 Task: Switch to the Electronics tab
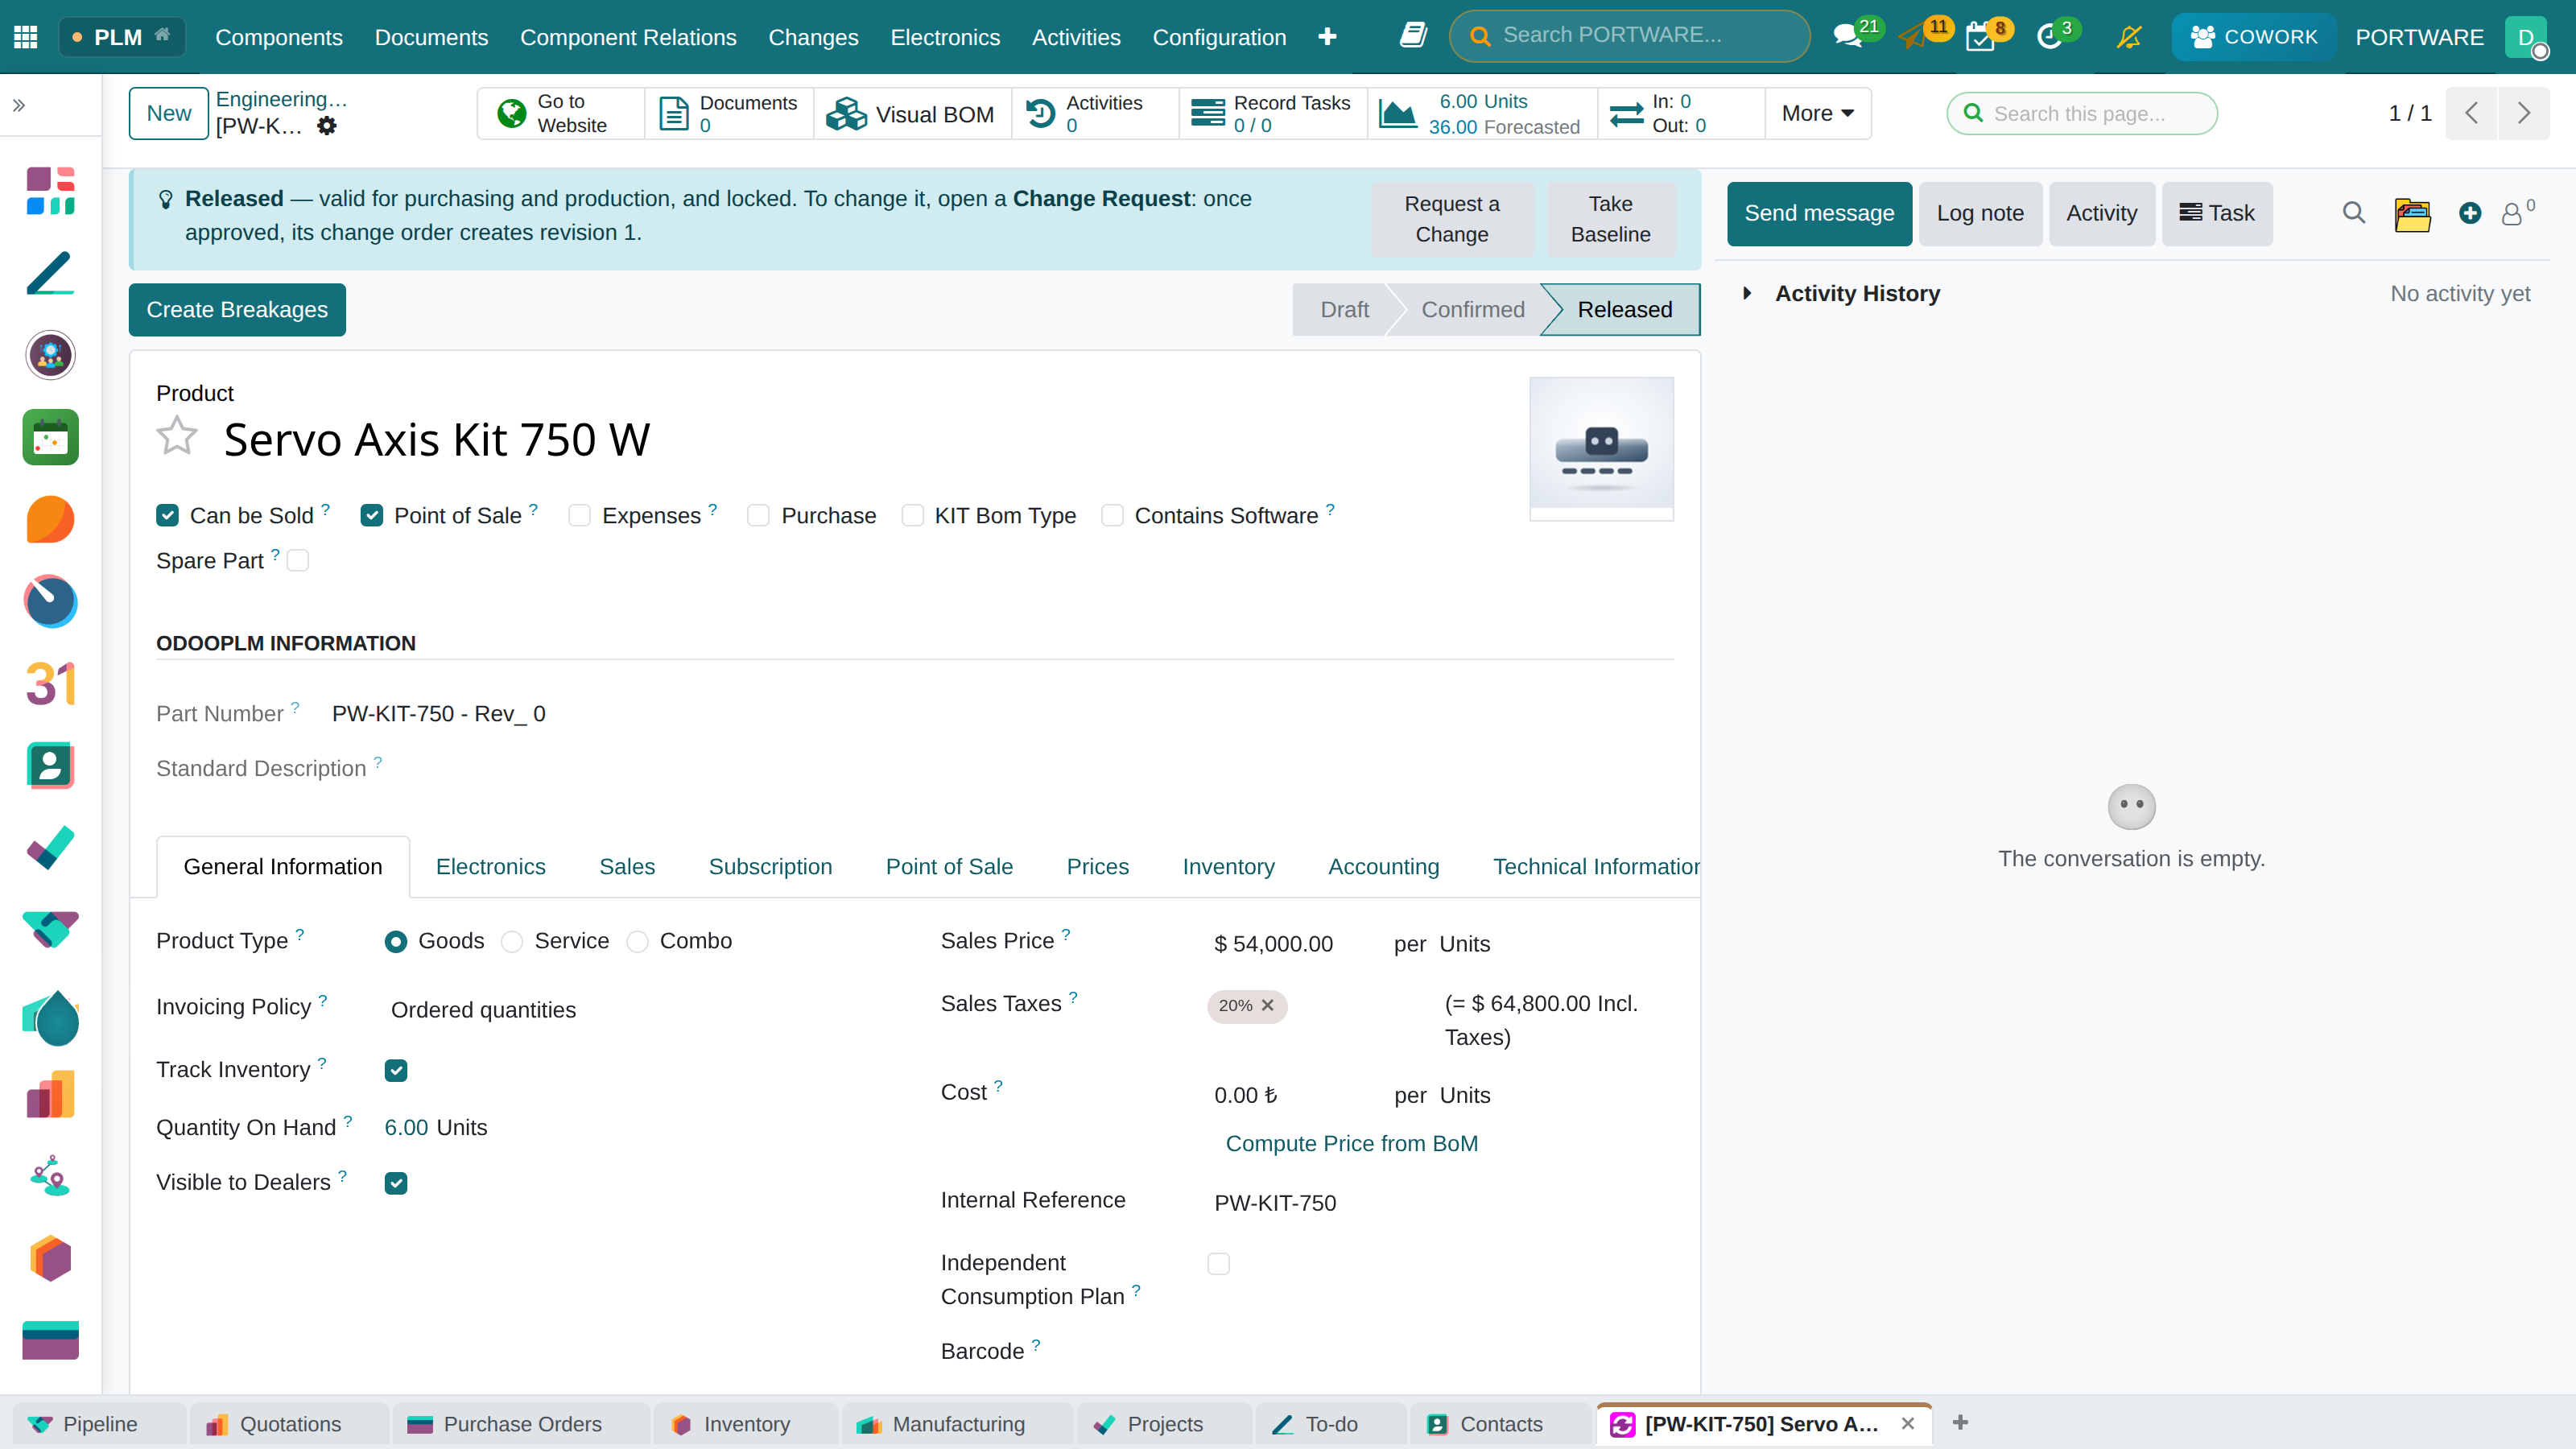[490, 866]
